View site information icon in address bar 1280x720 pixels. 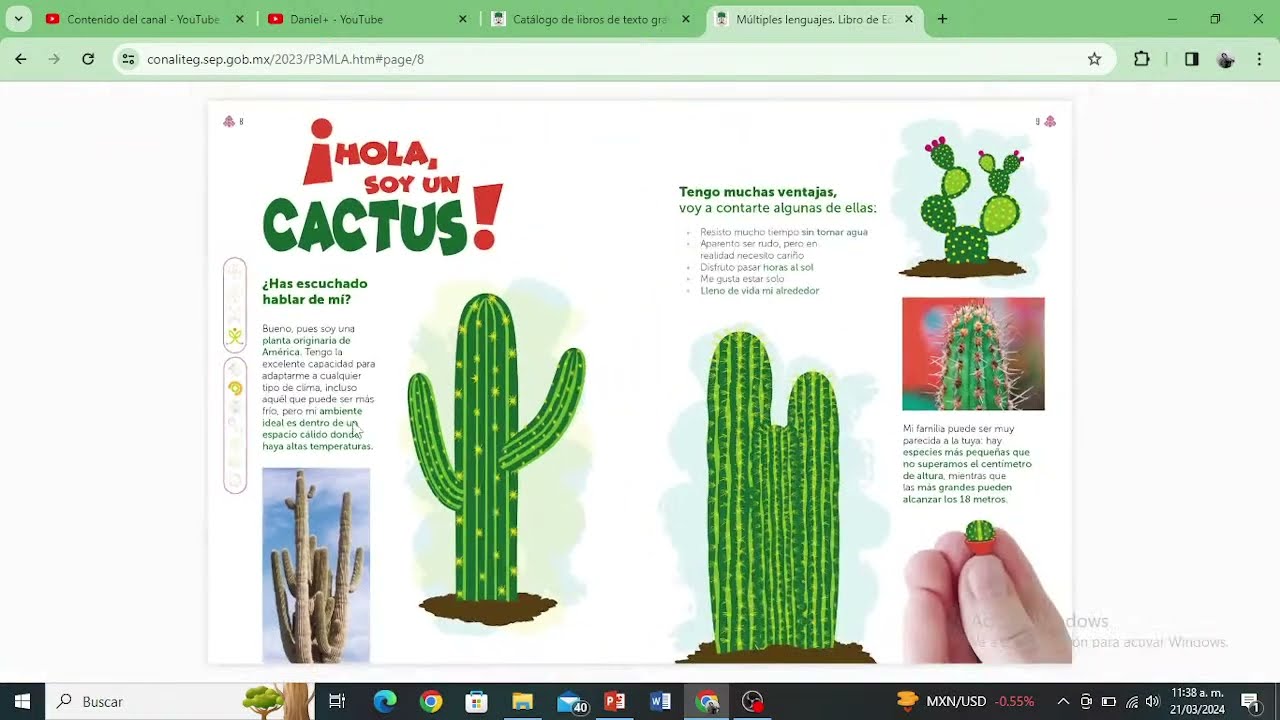point(128,59)
